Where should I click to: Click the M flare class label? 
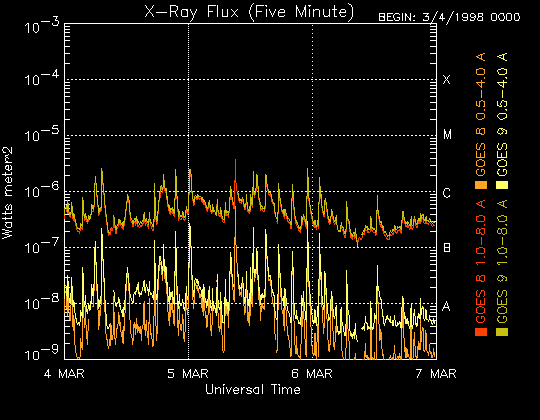coord(447,135)
